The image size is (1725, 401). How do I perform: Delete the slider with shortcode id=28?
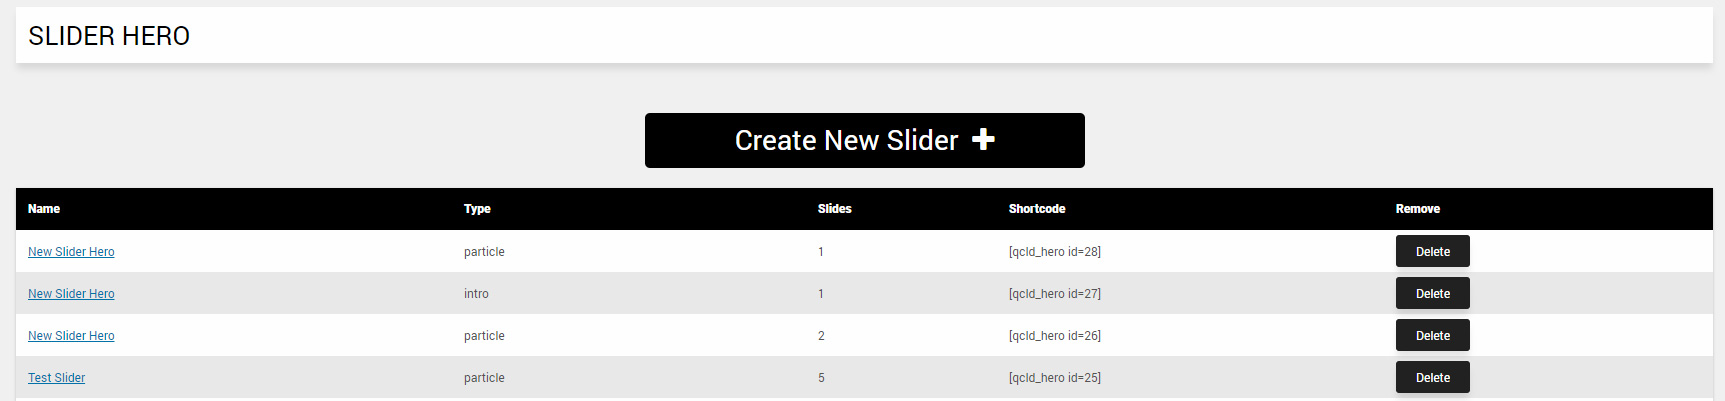pyautogui.click(x=1432, y=252)
